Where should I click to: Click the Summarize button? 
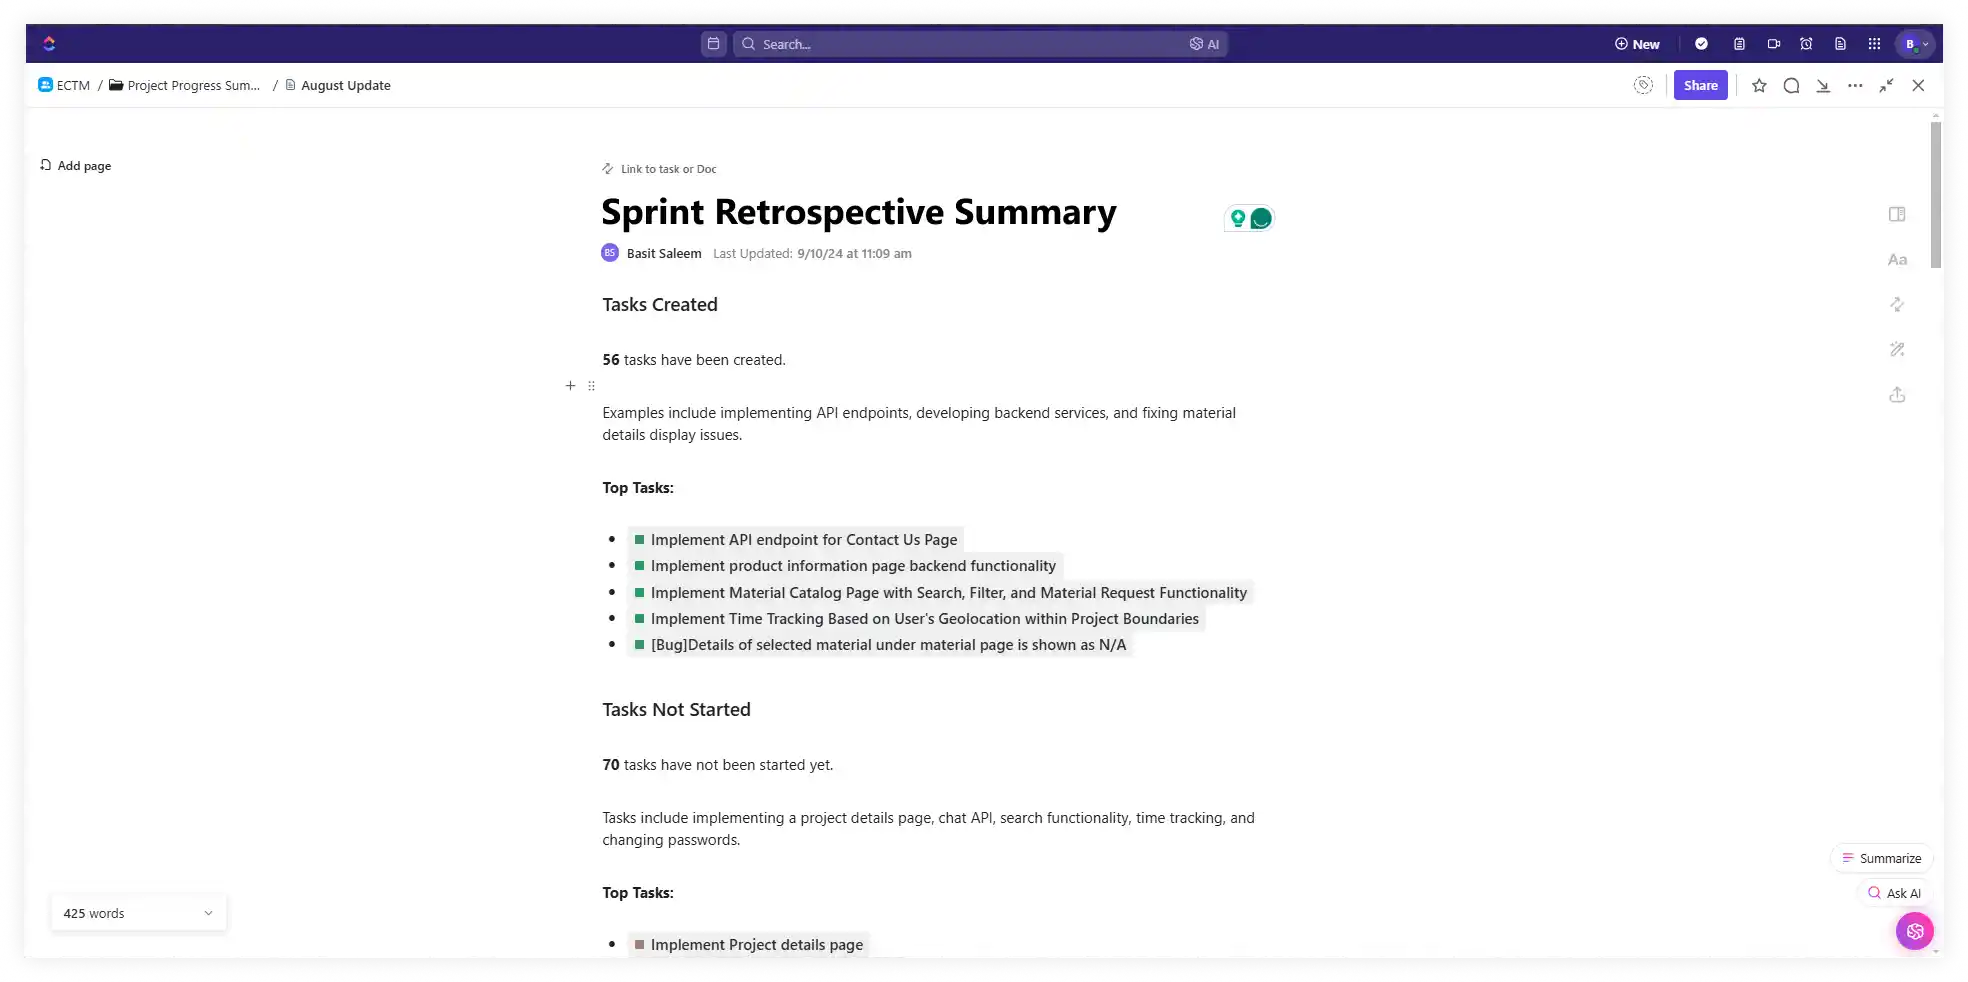pos(1881,858)
